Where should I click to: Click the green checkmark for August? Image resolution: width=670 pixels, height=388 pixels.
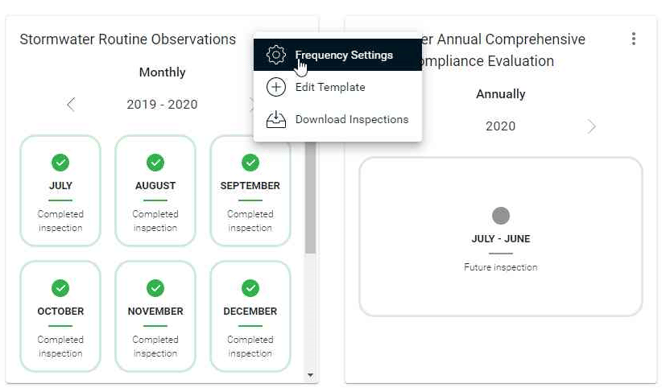[155, 162]
